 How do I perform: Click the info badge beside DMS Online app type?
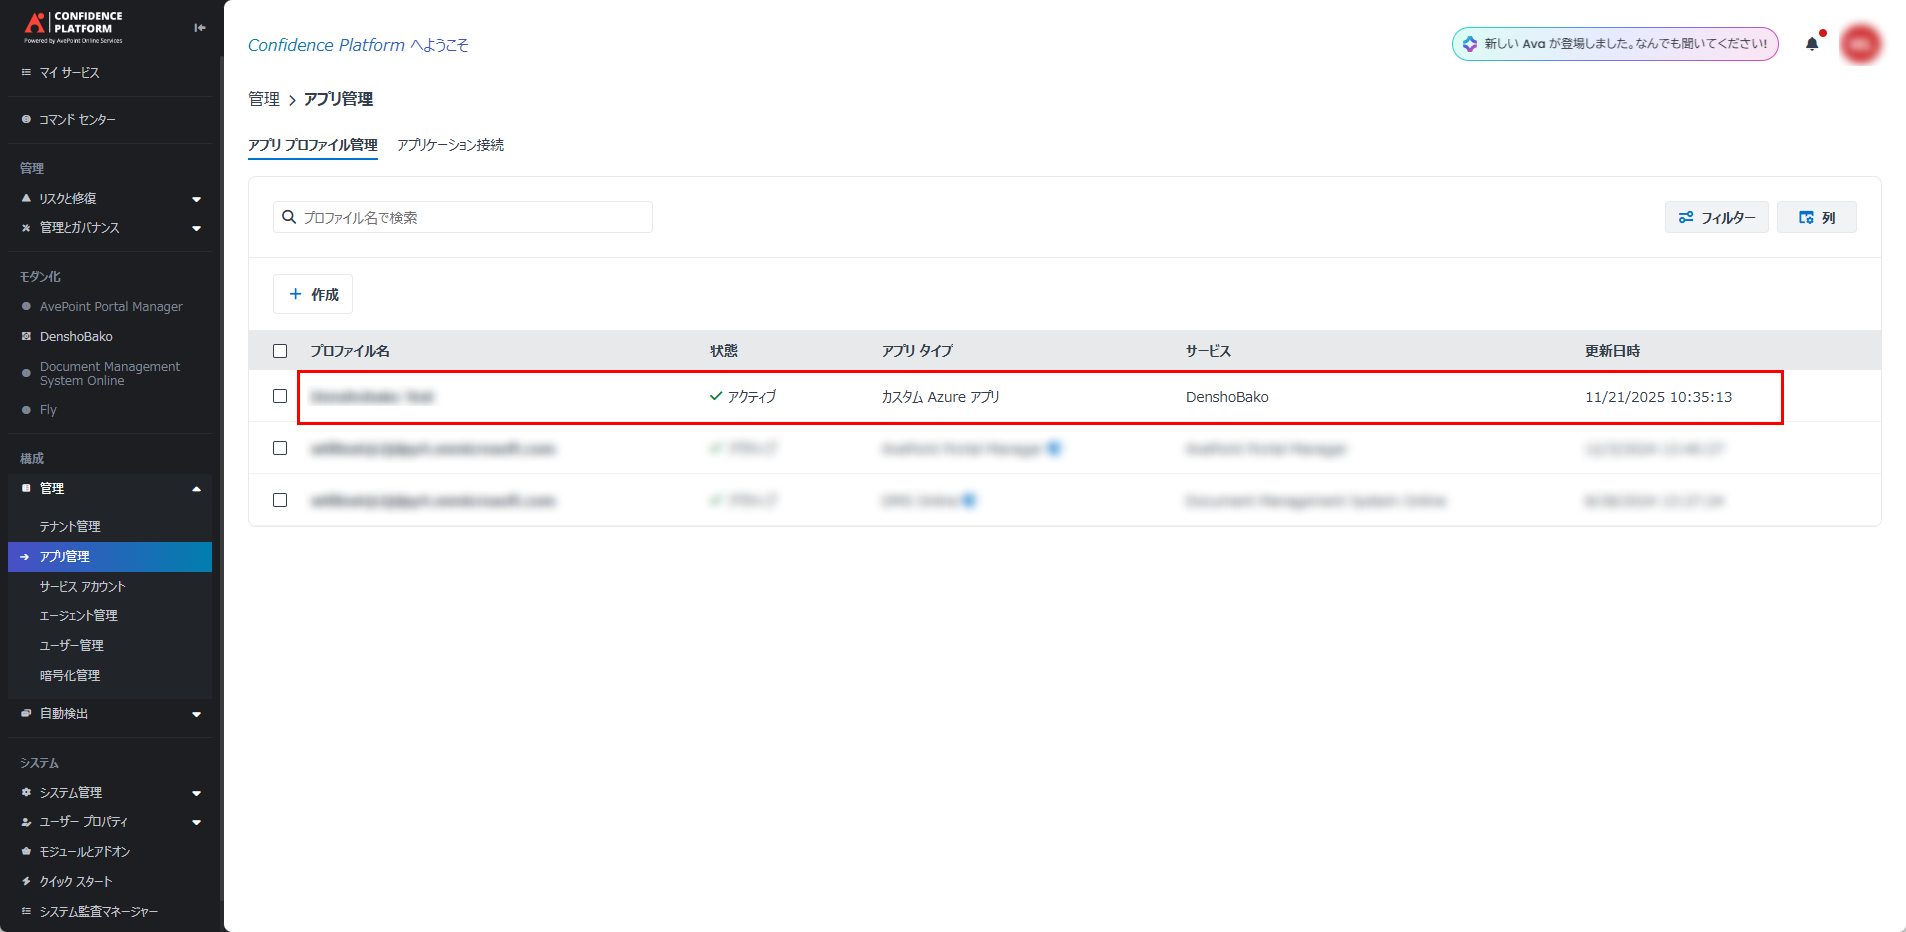tap(969, 500)
